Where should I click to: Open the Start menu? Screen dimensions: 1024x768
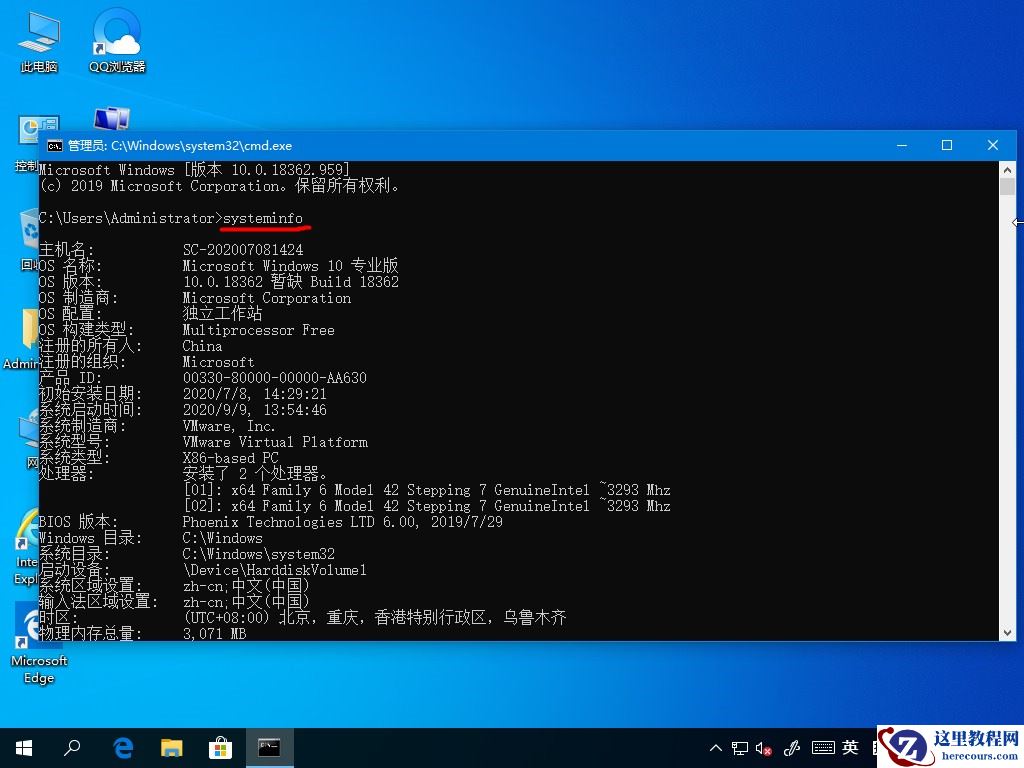pos(22,747)
